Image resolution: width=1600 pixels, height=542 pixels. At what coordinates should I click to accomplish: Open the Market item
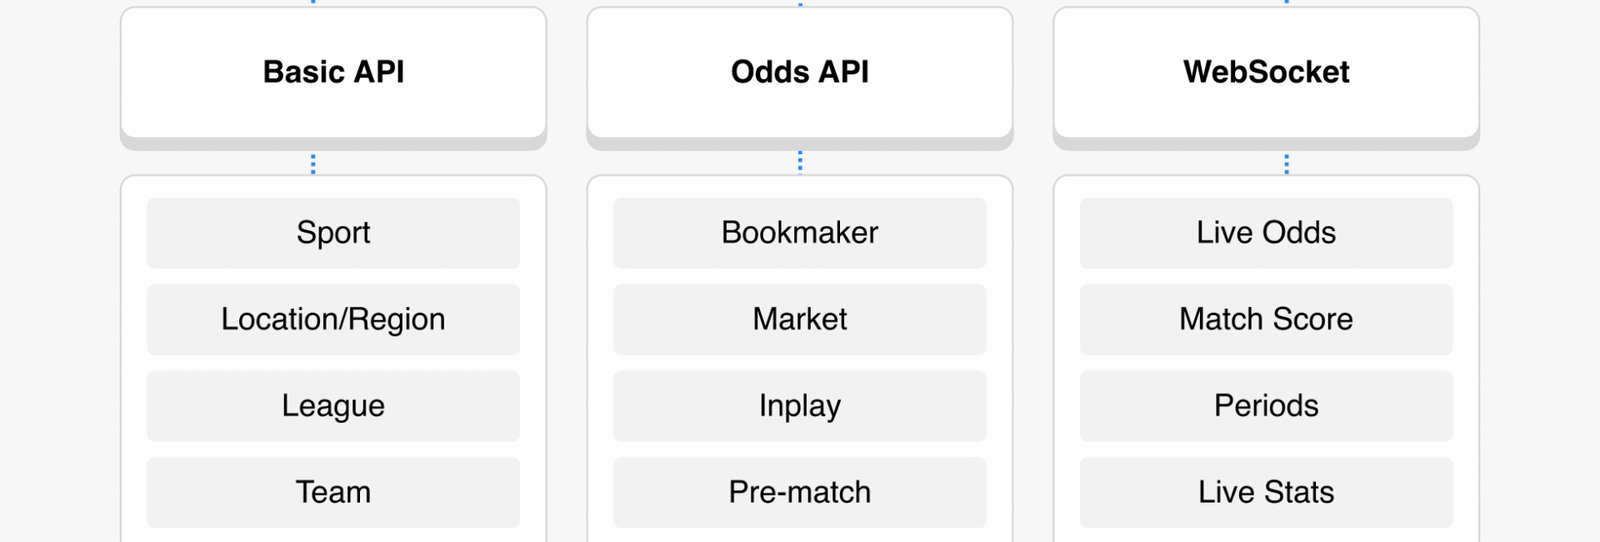800,319
